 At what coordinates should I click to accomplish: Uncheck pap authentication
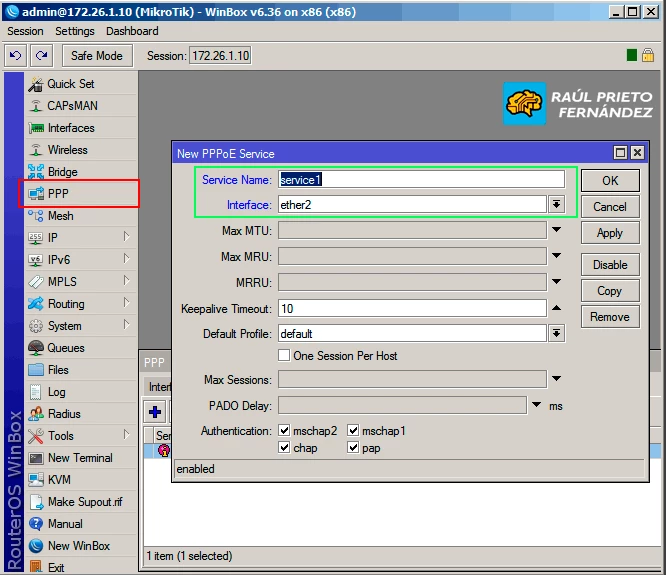point(353,448)
